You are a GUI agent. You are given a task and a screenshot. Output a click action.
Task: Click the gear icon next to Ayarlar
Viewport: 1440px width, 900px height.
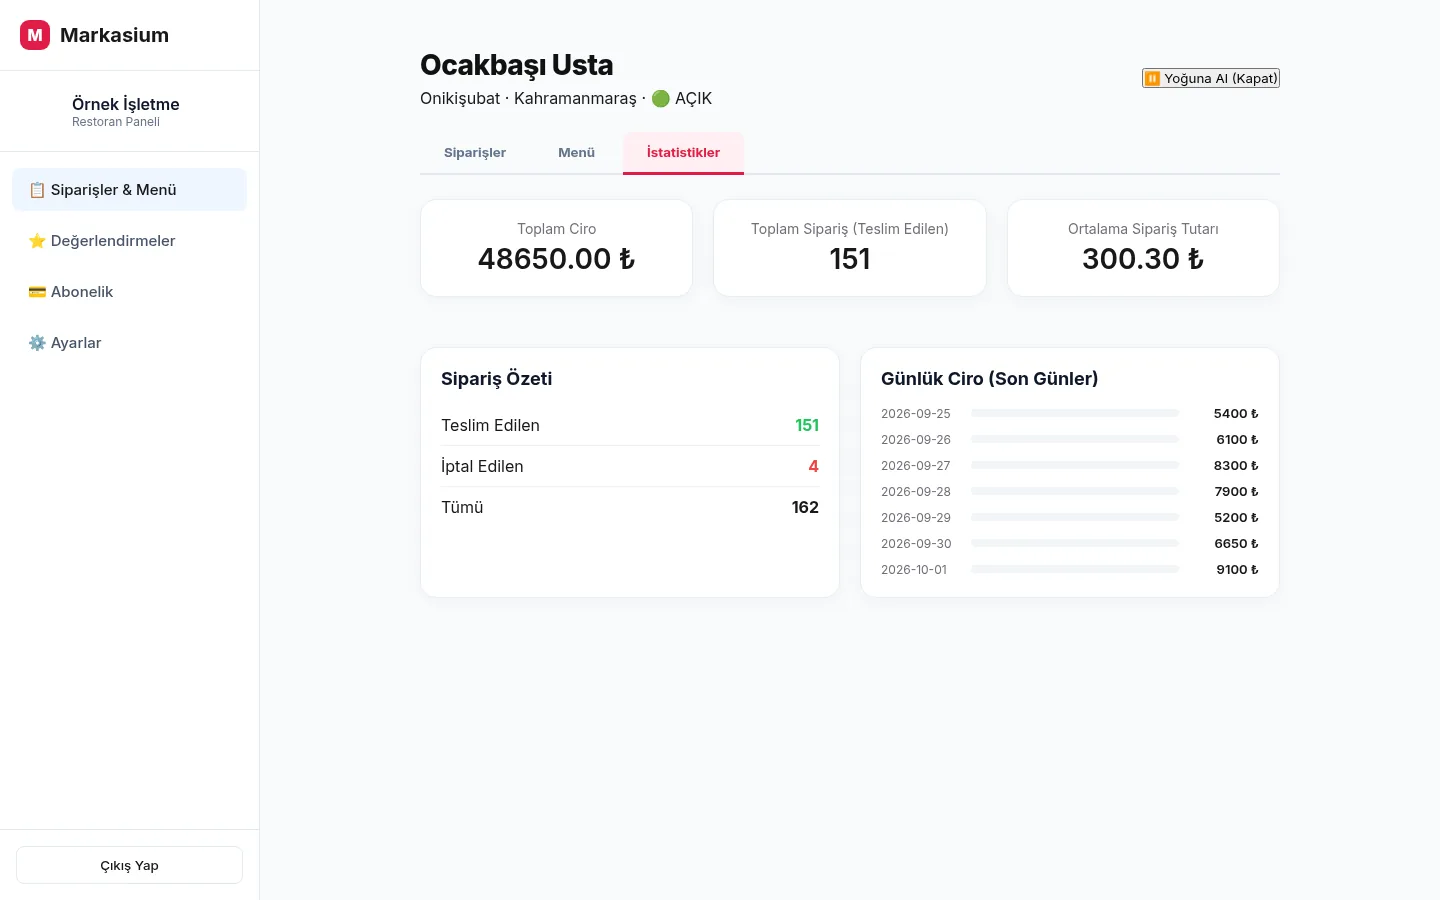coord(37,343)
